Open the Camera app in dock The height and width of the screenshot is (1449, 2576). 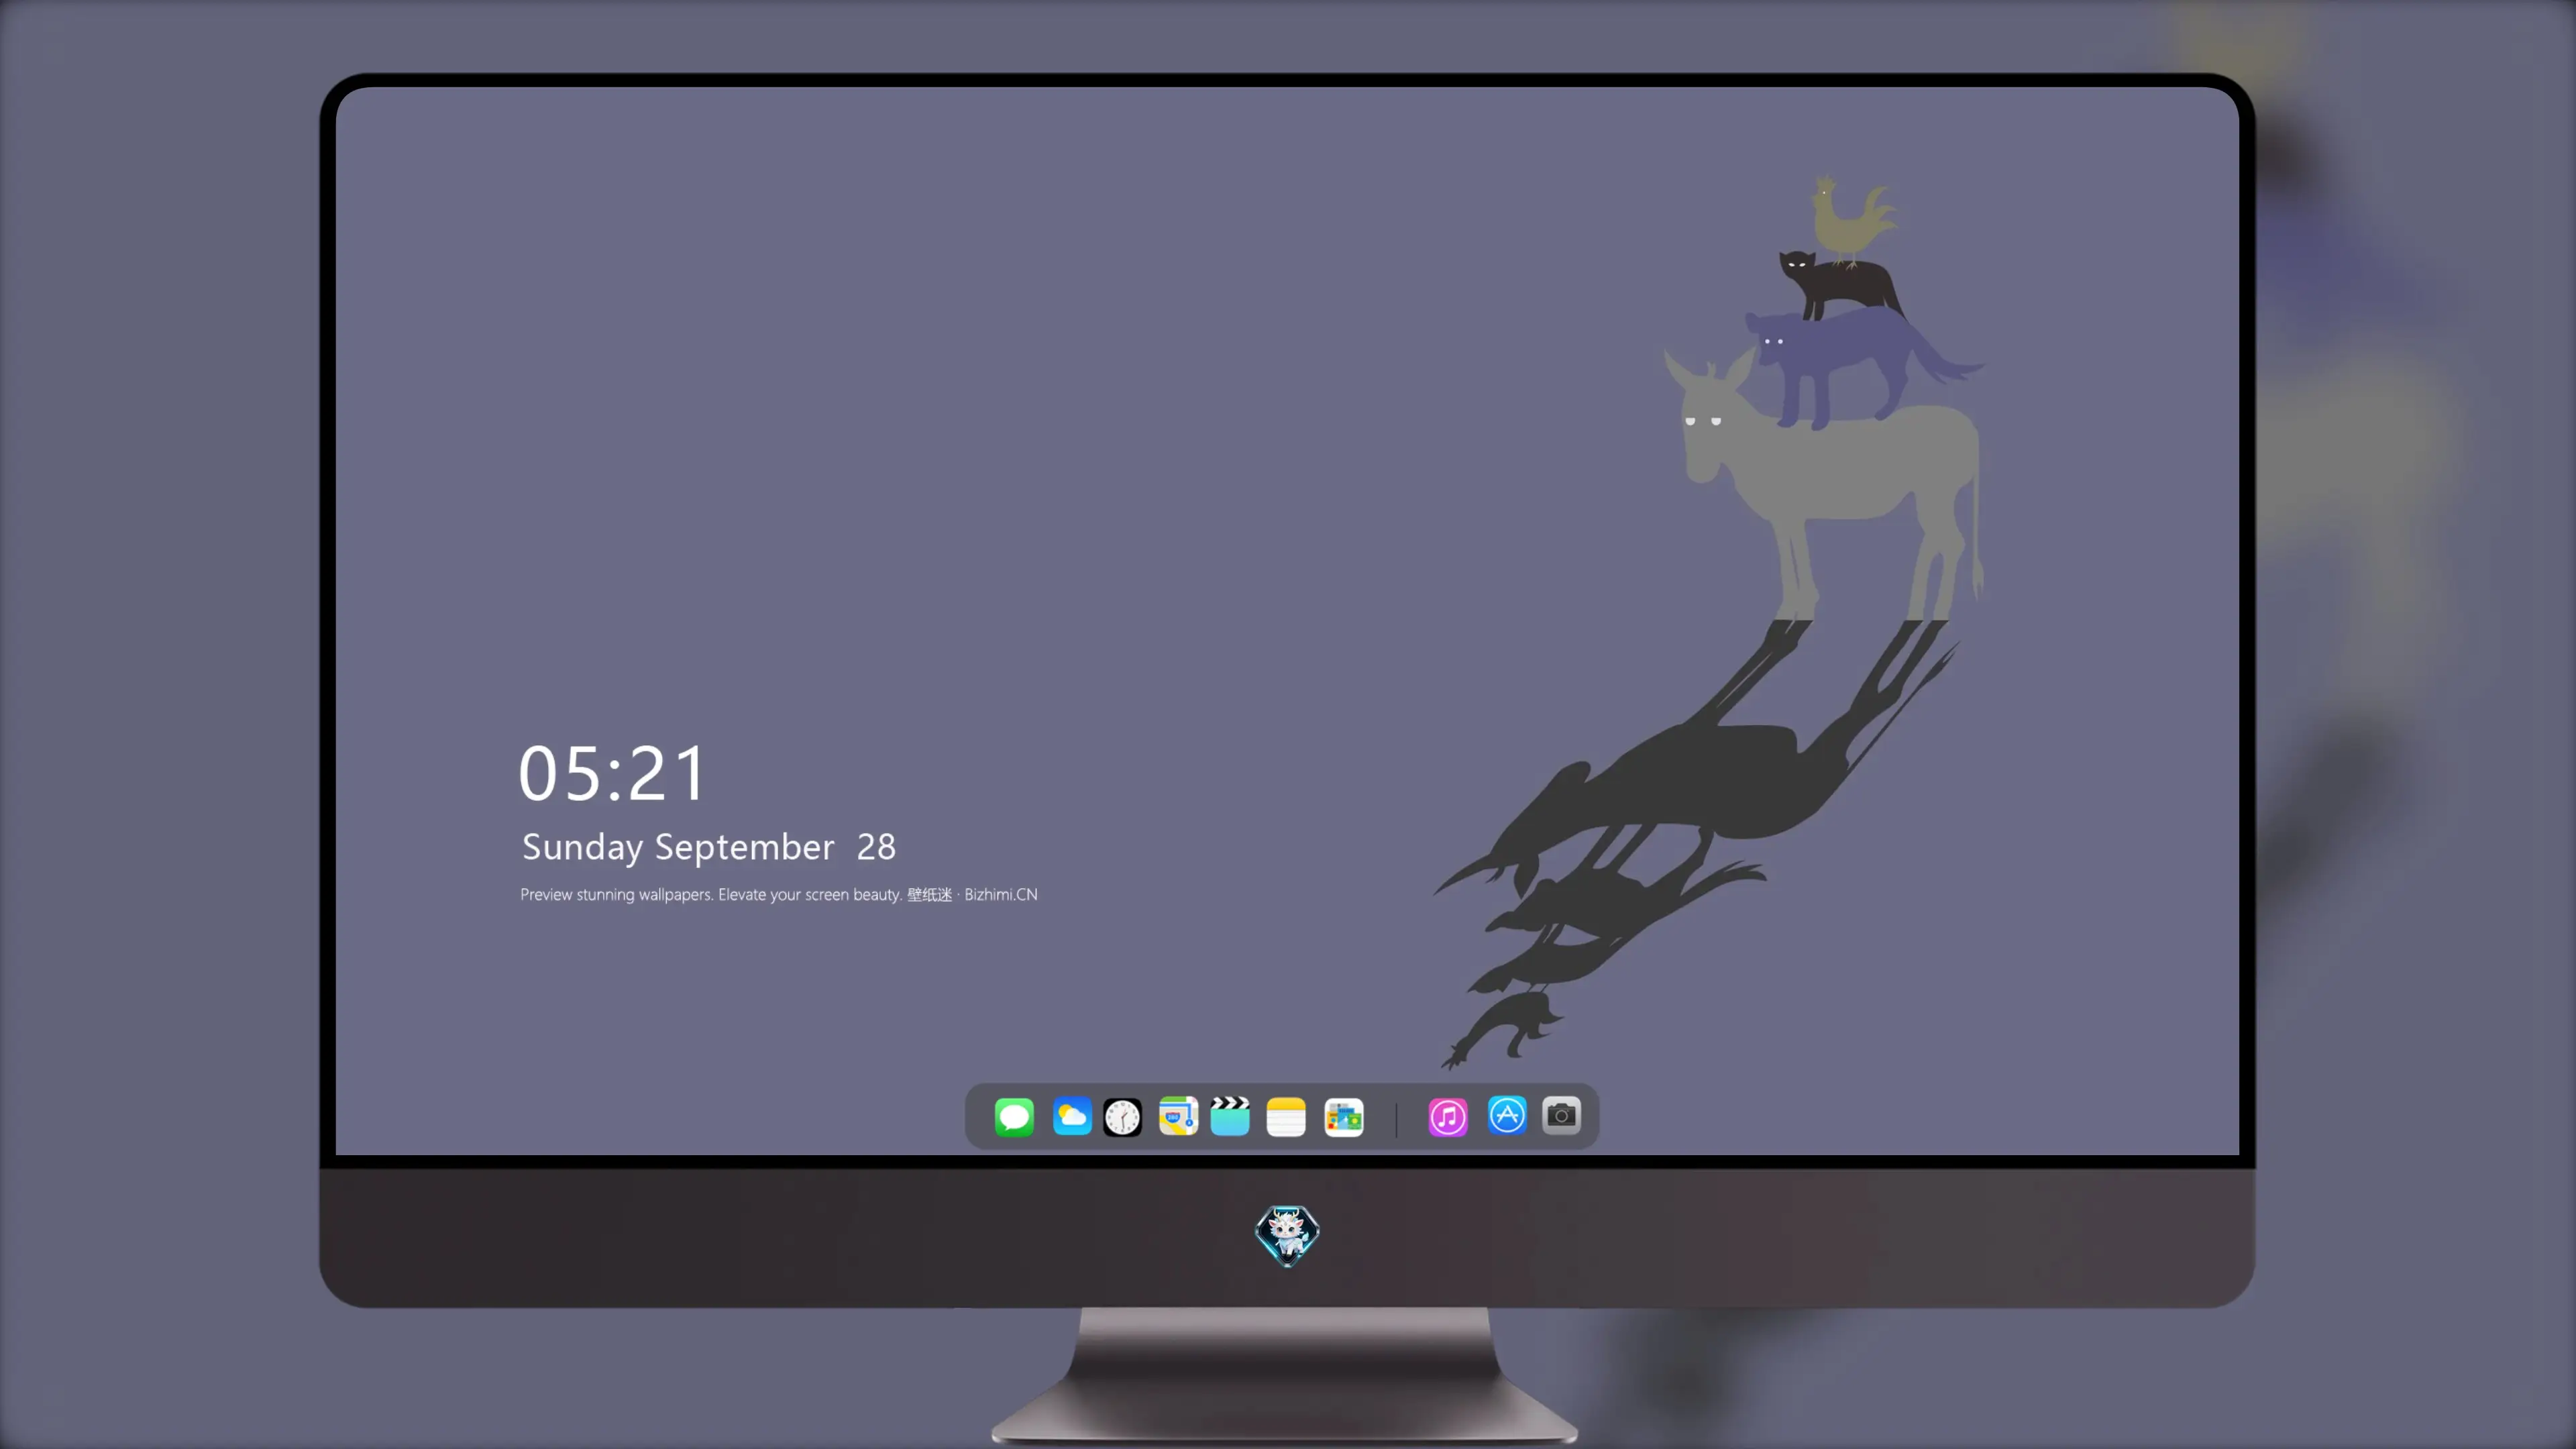pos(1561,1115)
